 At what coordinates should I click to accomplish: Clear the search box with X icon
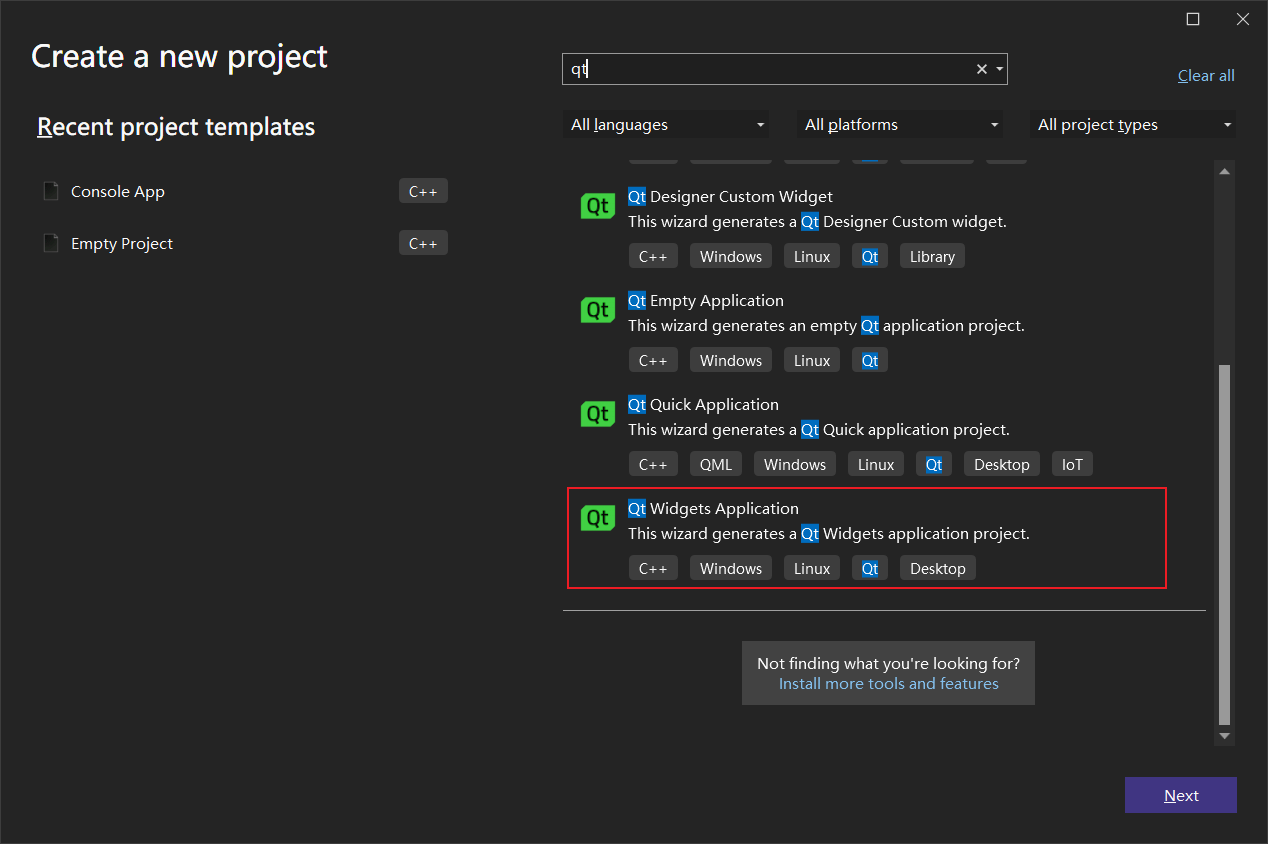[982, 69]
